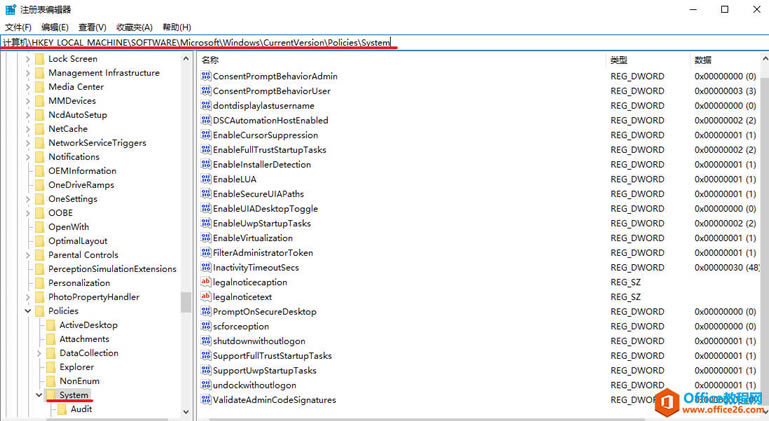
Task: Click the ValidateAdminCodeSignatures value icon
Action: click(x=206, y=400)
